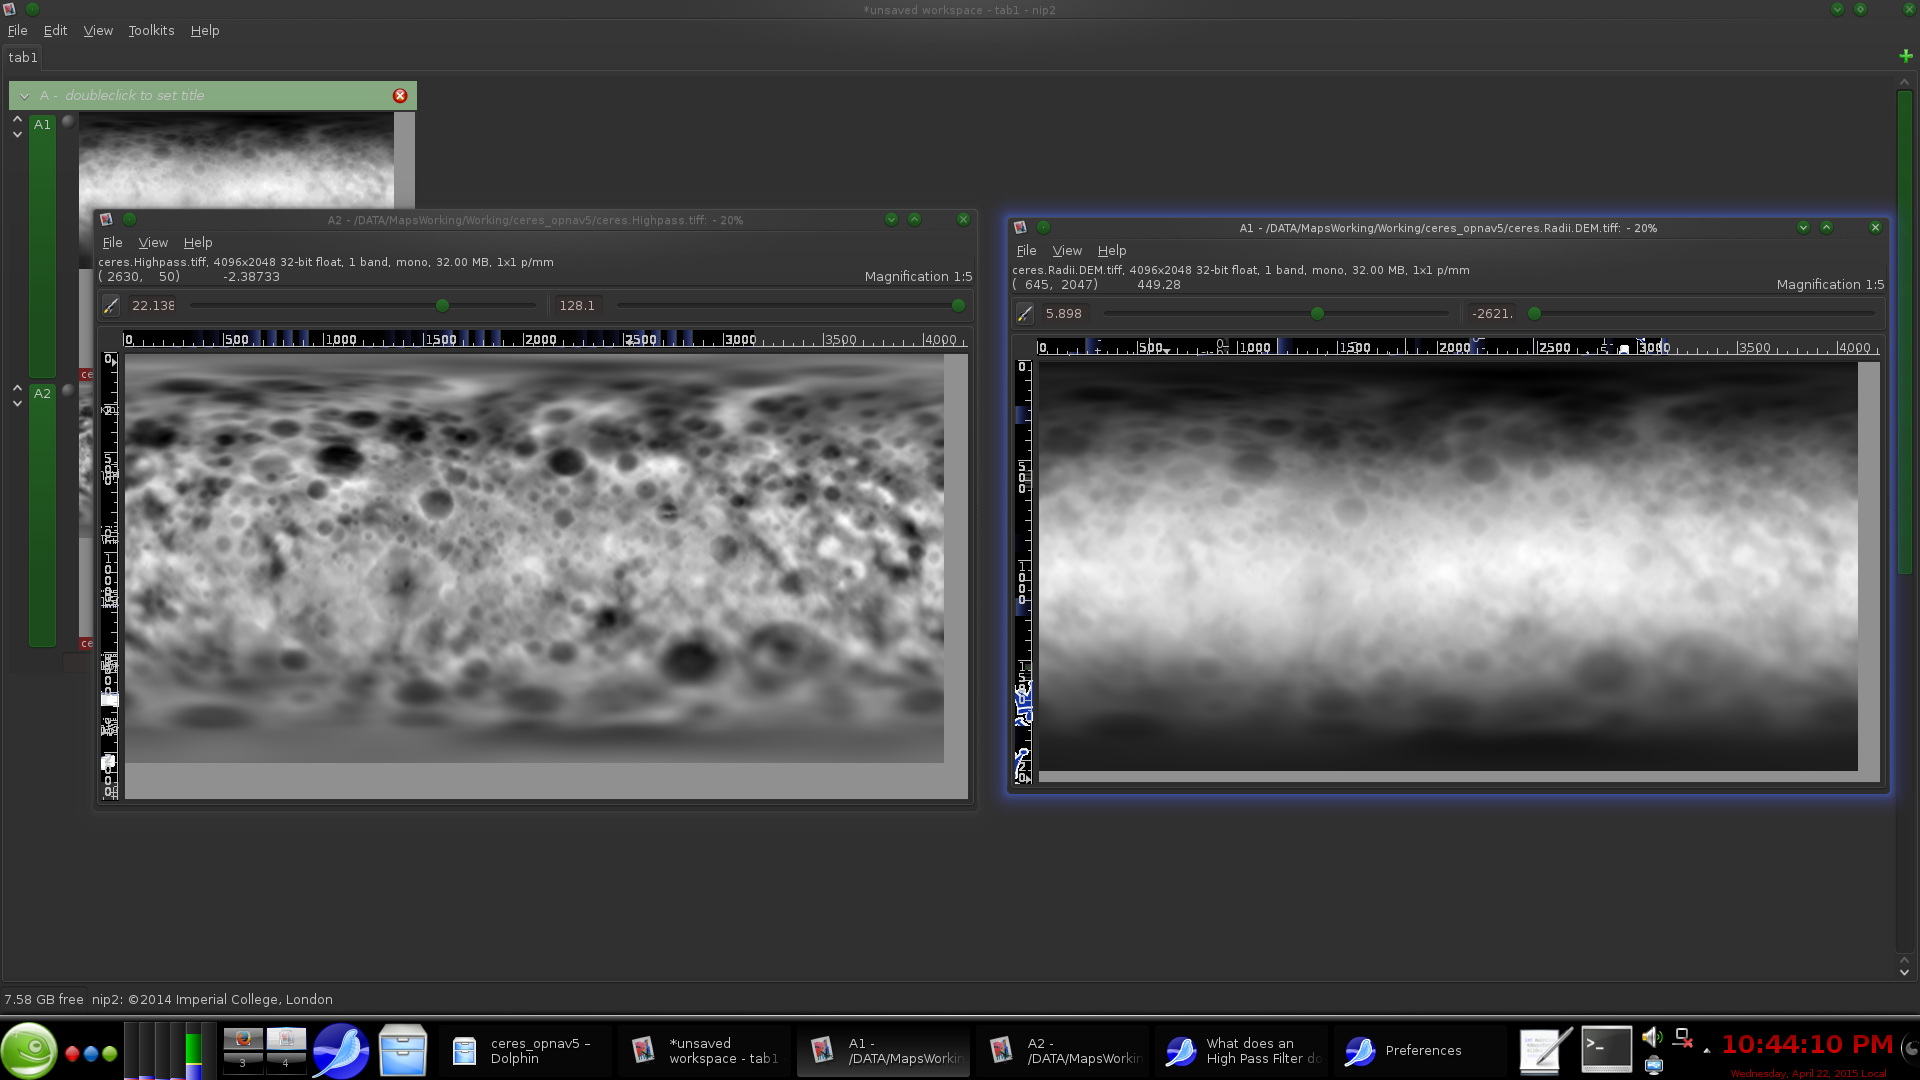Click the green activity dot in panel
Image resolution: width=1920 pixels, height=1080 pixels.
point(110,1053)
